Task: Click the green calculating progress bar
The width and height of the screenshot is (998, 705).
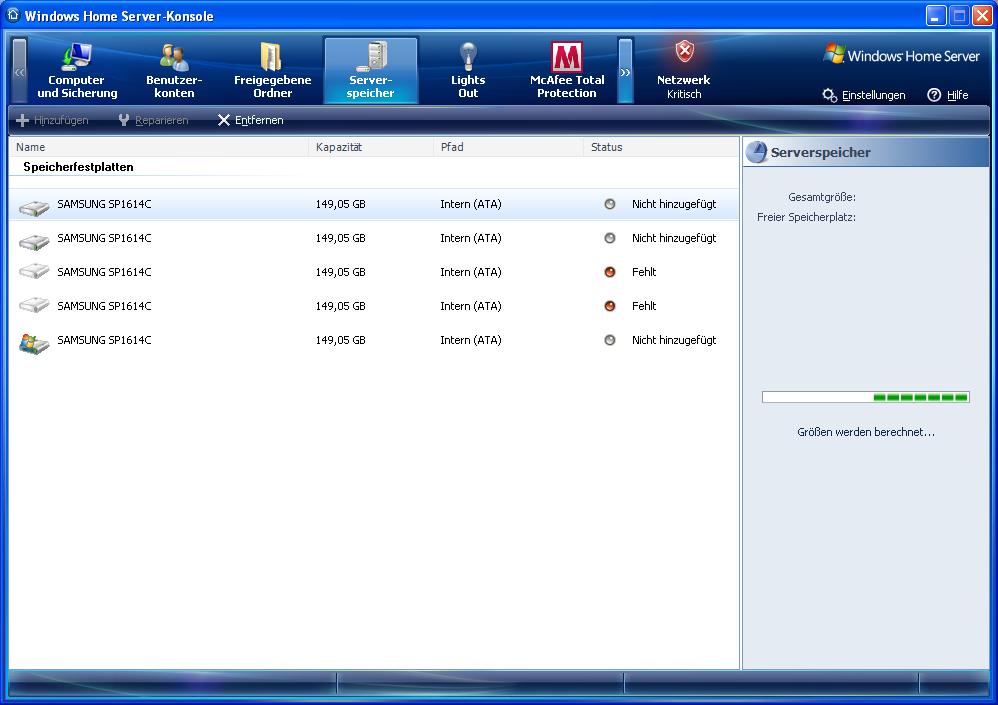Action: coord(866,397)
